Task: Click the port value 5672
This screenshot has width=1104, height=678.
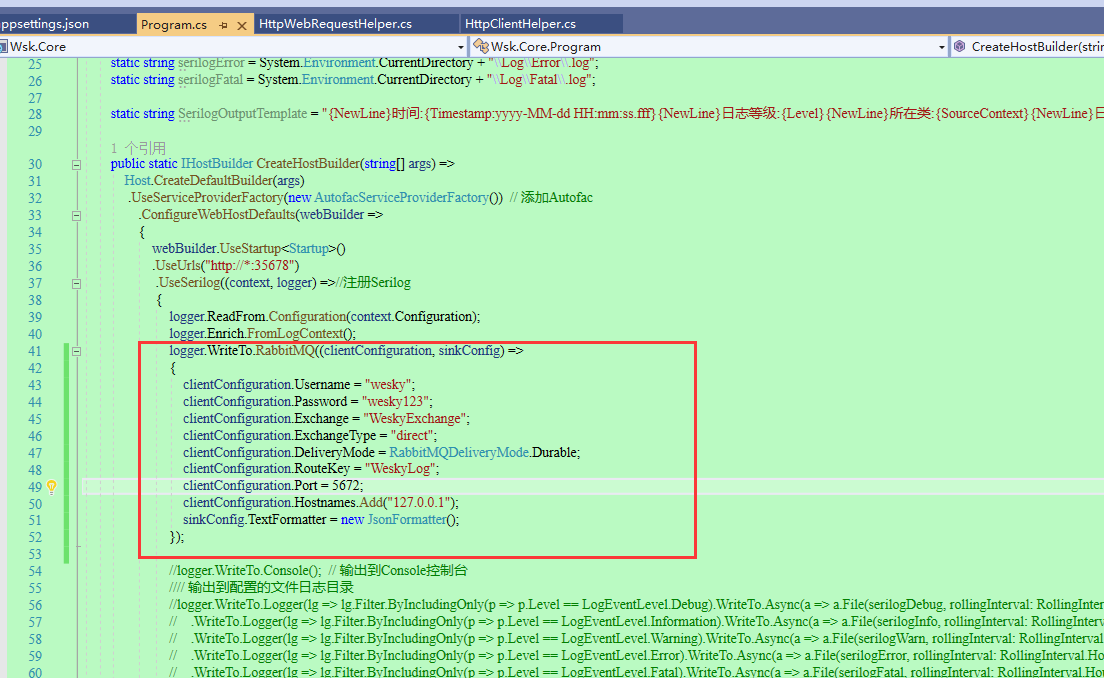Action: (346, 485)
